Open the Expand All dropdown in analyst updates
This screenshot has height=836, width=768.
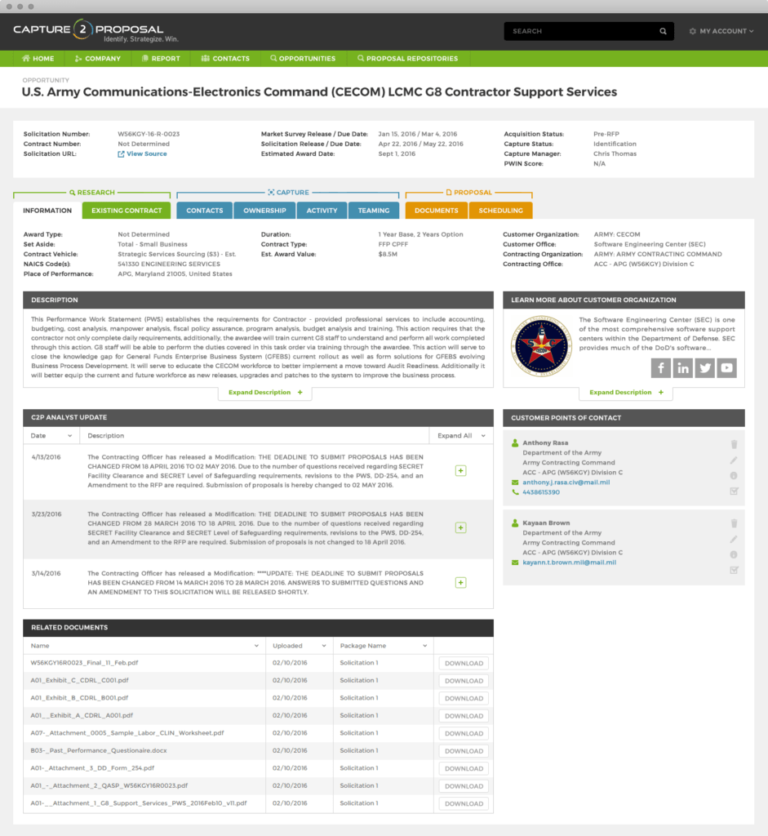coord(461,436)
